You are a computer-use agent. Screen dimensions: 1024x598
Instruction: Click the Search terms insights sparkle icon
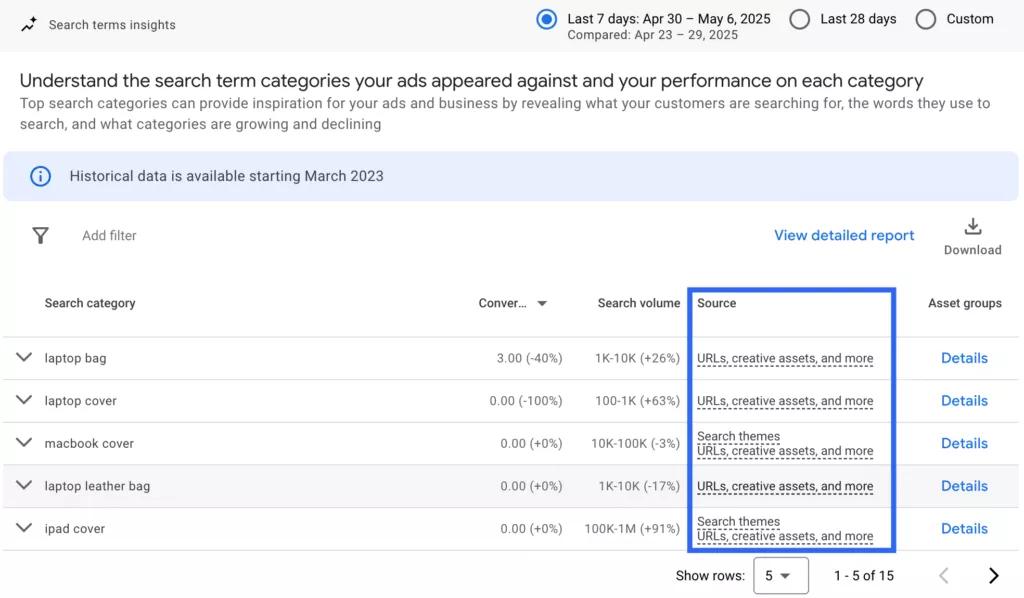coord(29,25)
